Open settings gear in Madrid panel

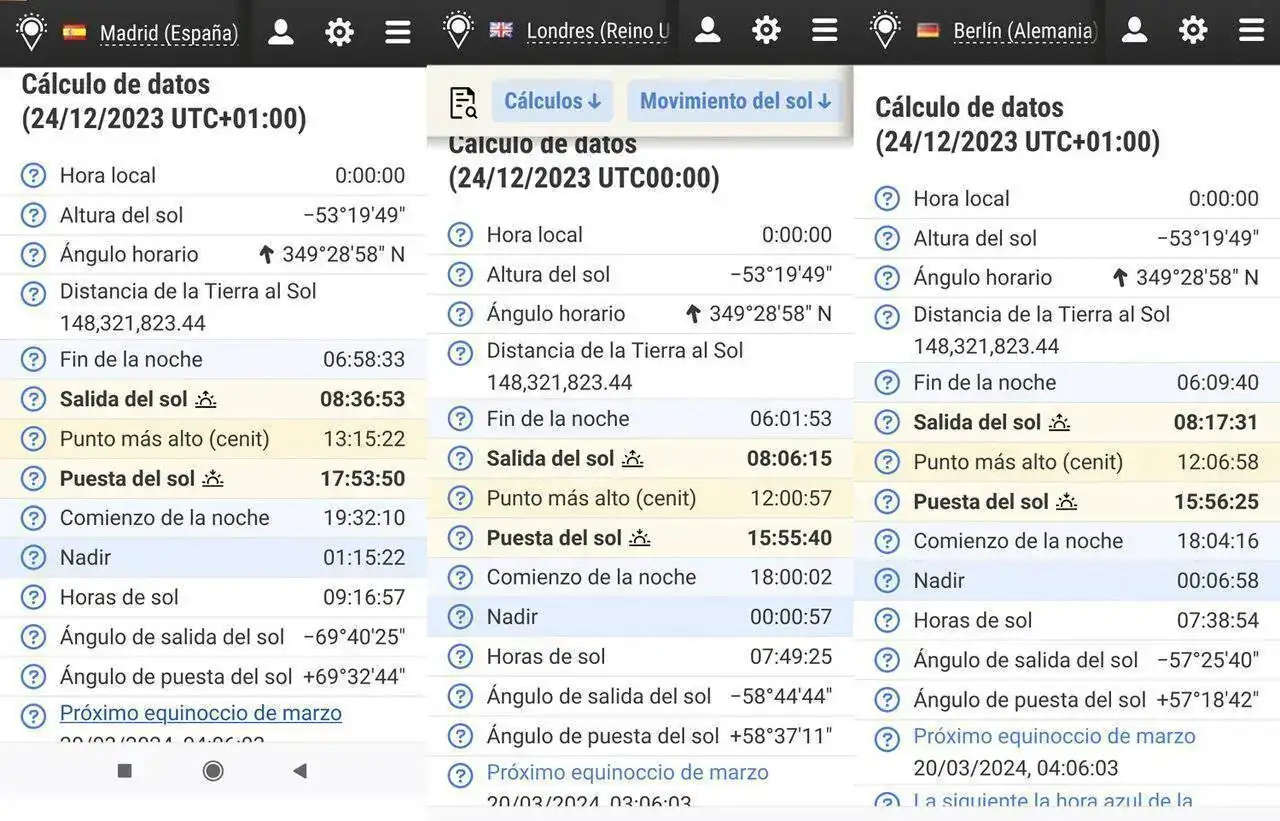[340, 32]
